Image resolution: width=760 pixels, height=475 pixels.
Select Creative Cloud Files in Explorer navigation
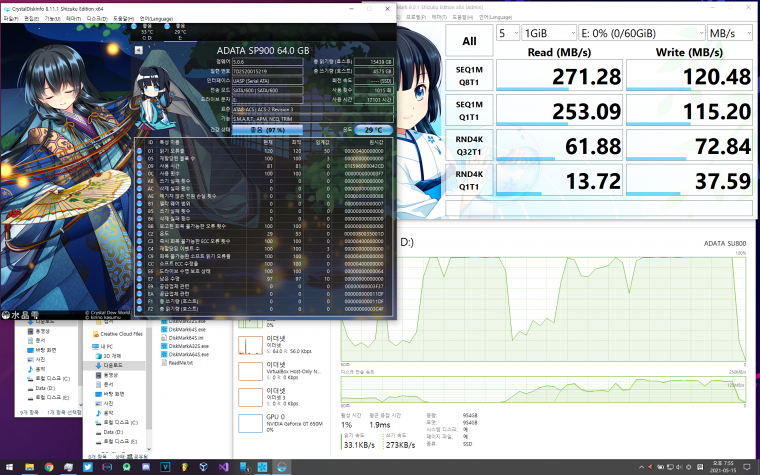click(x=117, y=334)
